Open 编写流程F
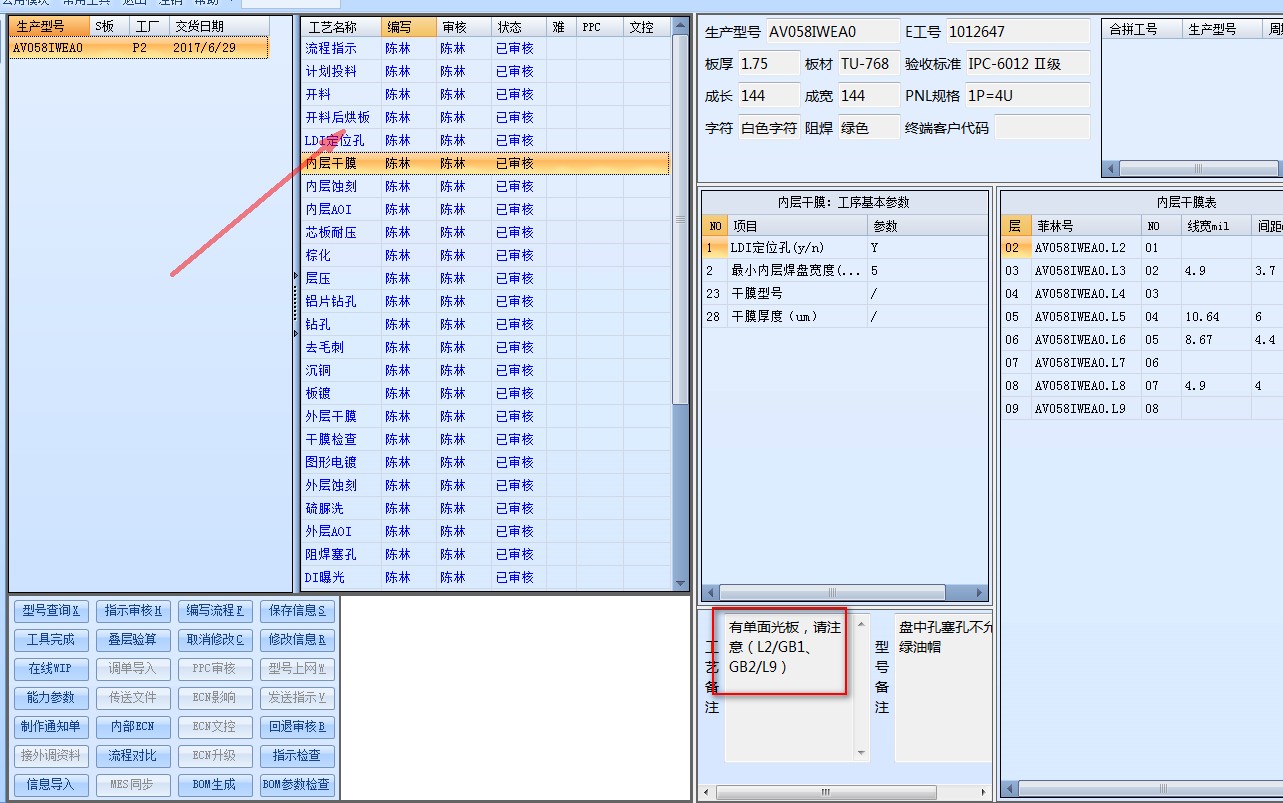Viewport: 1283px width, 803px height. click(215, 611)
